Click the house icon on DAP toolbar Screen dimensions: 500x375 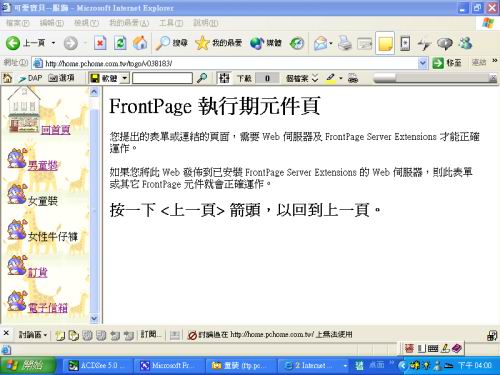[7, 78]
